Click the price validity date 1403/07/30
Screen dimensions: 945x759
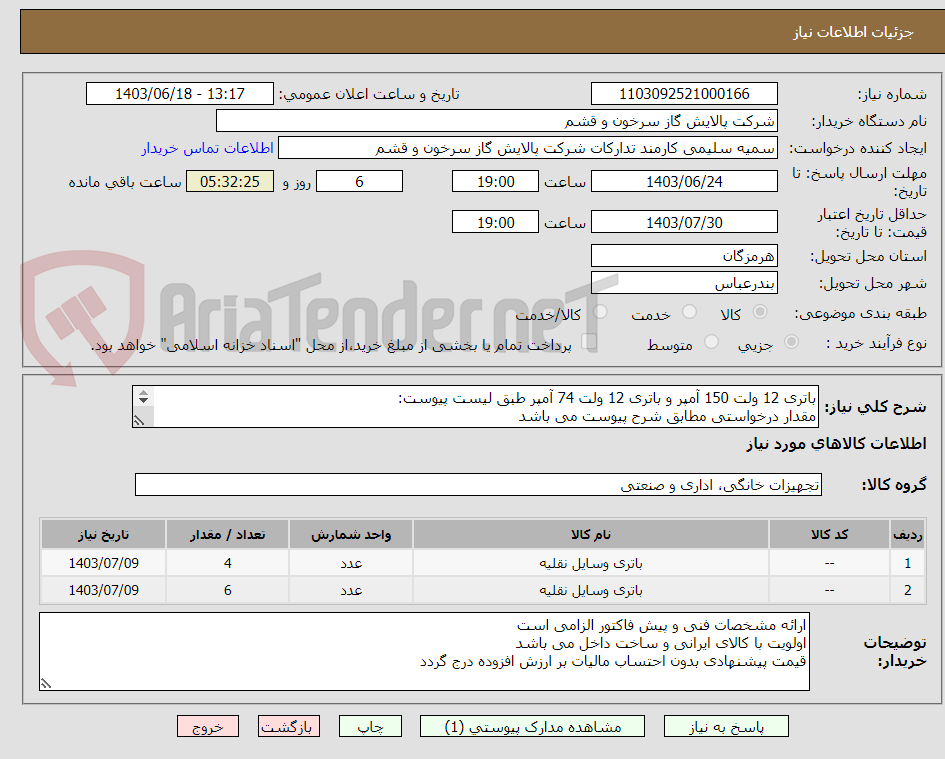tap(684, 222)
